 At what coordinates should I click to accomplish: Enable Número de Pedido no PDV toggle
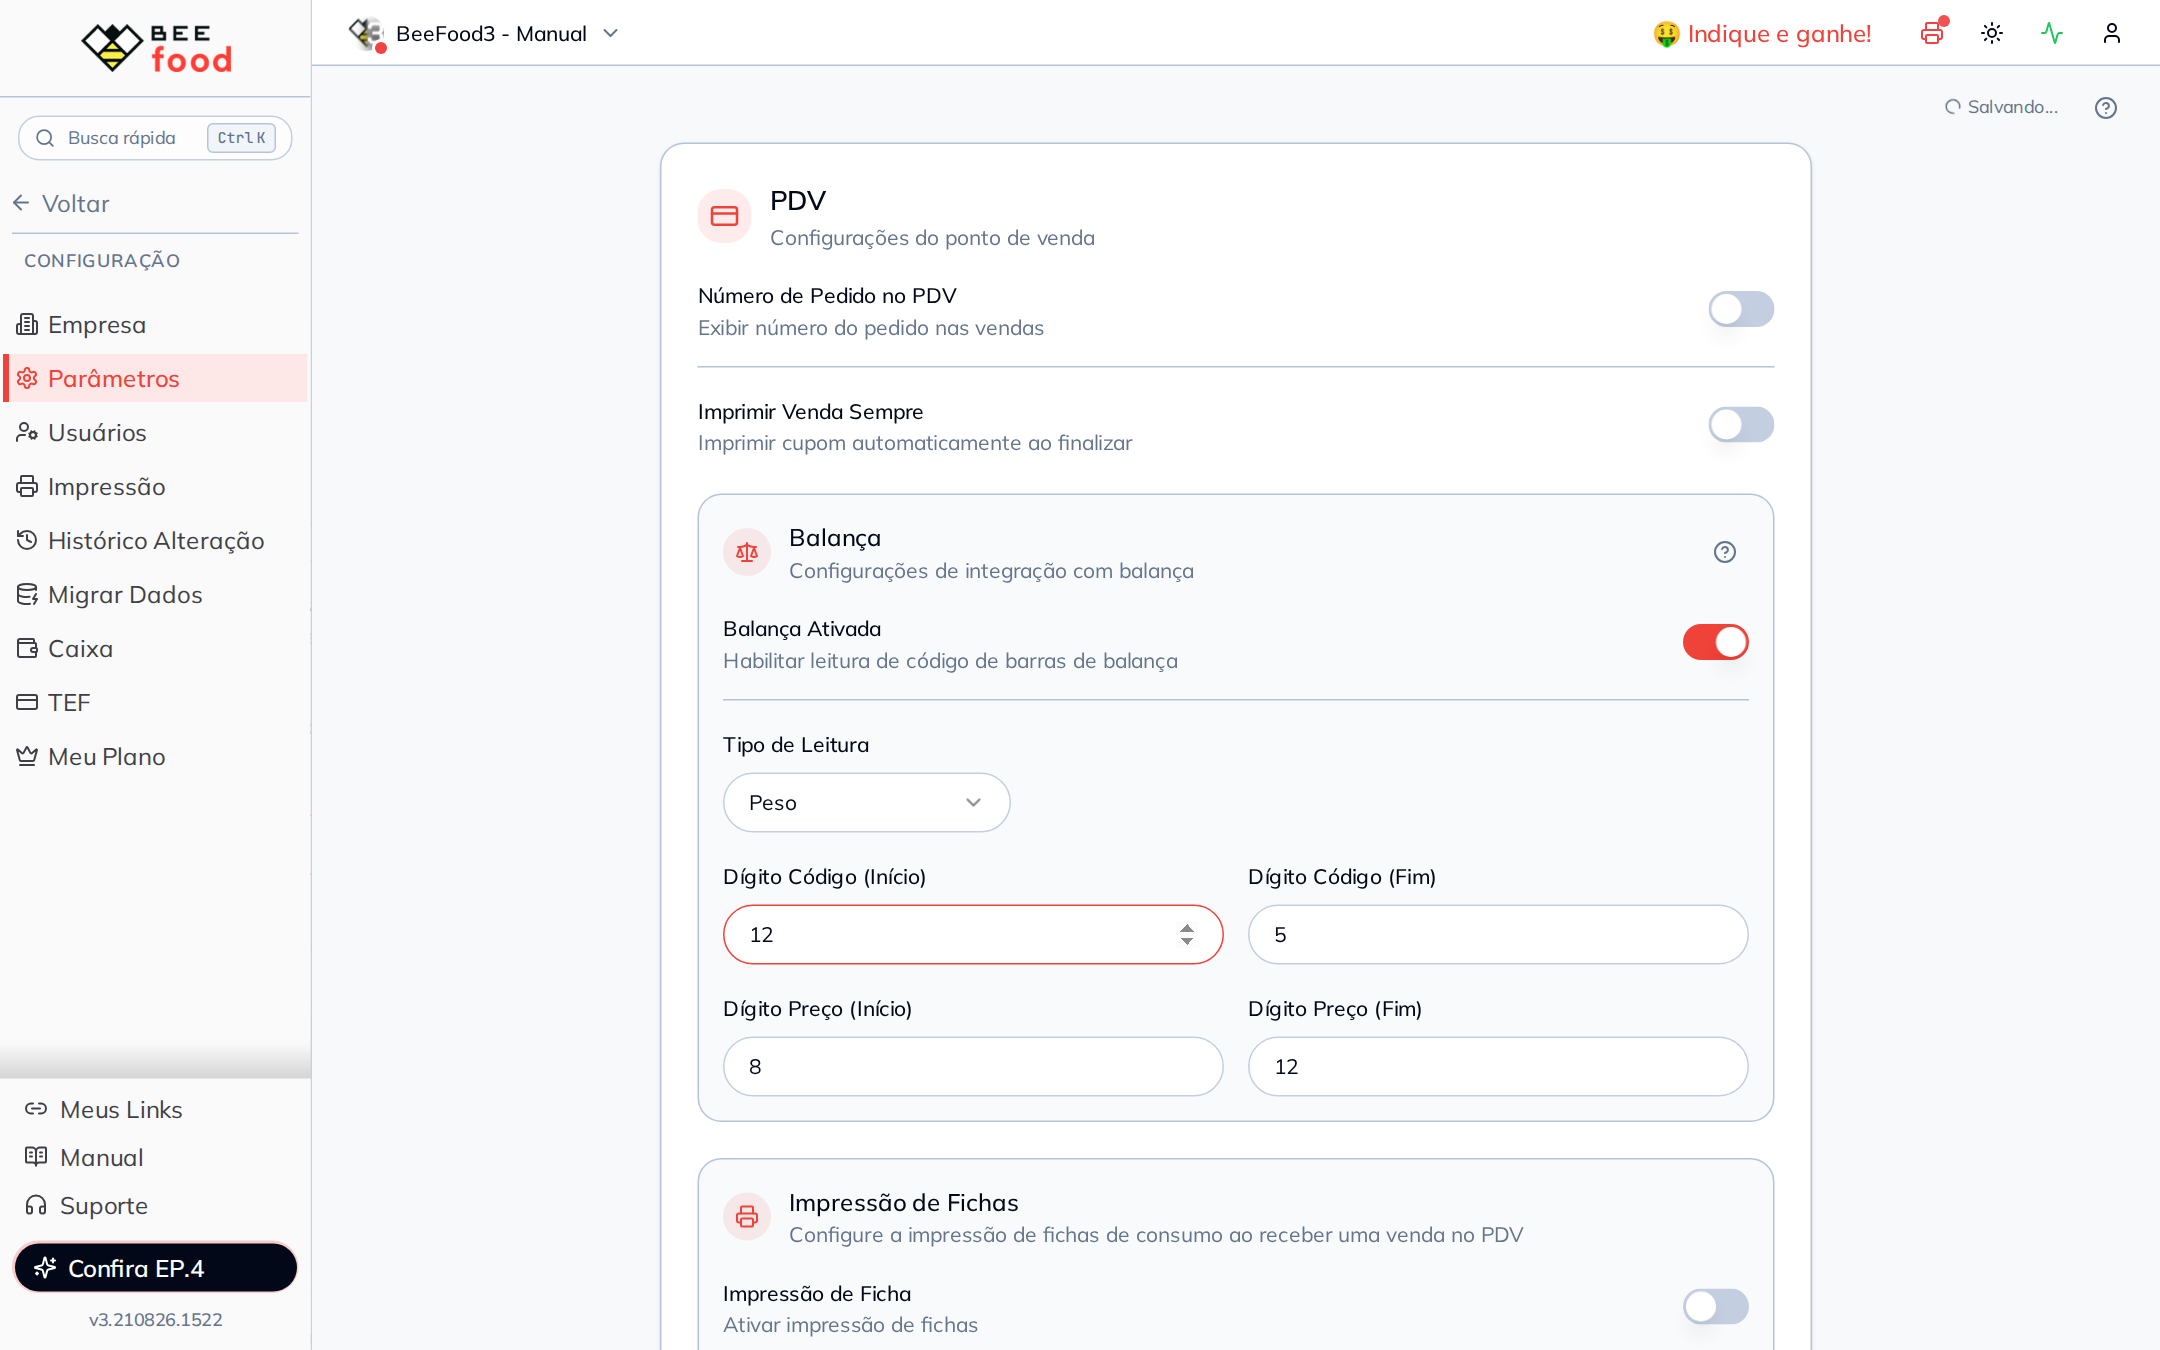tap(1741, 309)
